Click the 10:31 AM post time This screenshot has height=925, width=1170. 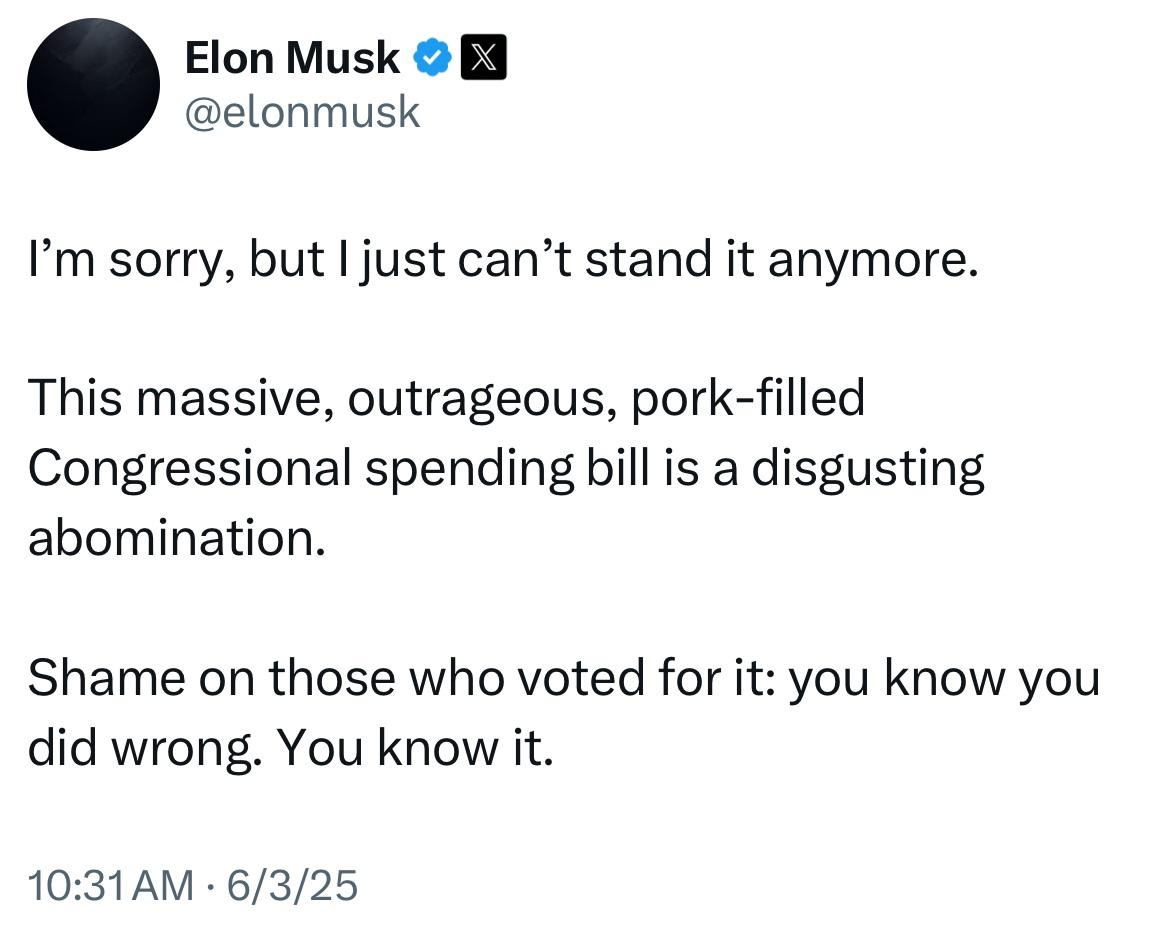(110, 885)
